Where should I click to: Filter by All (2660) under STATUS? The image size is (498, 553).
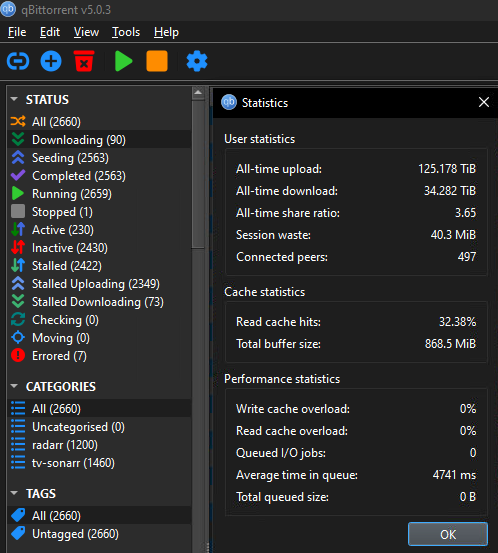(x=99, y=121)
